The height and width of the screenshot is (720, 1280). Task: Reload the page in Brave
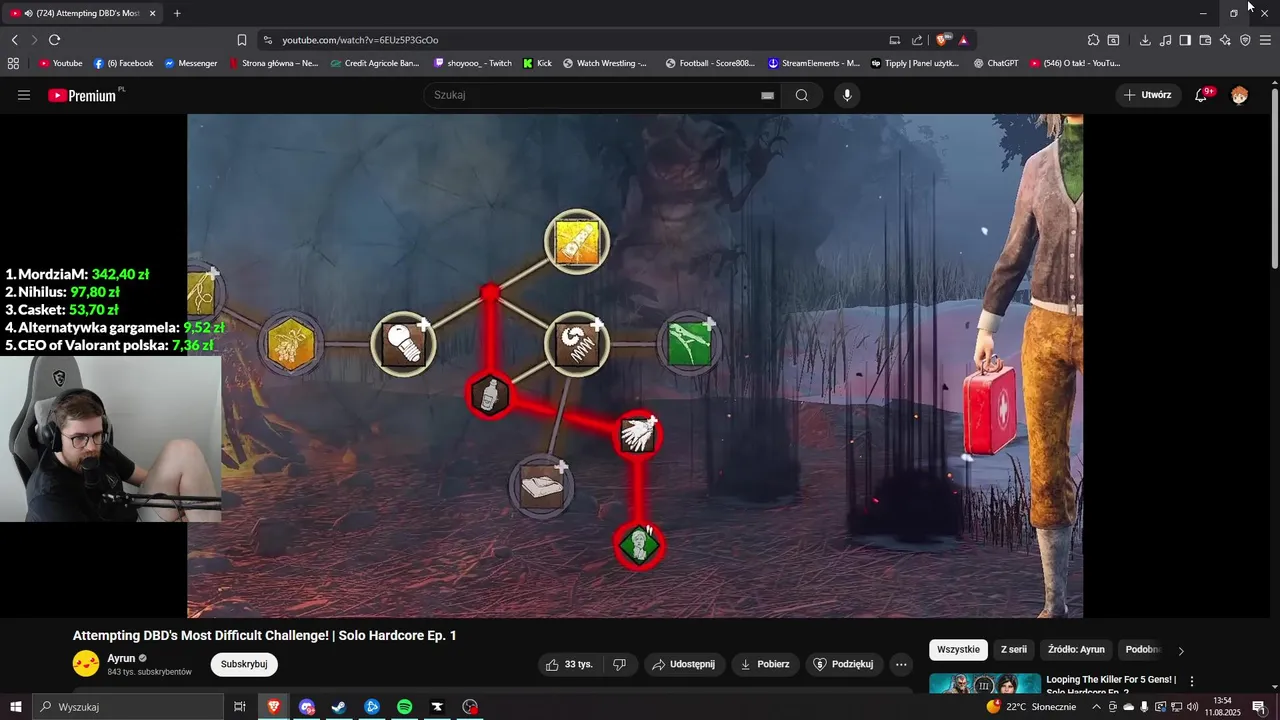click(54, 40)
